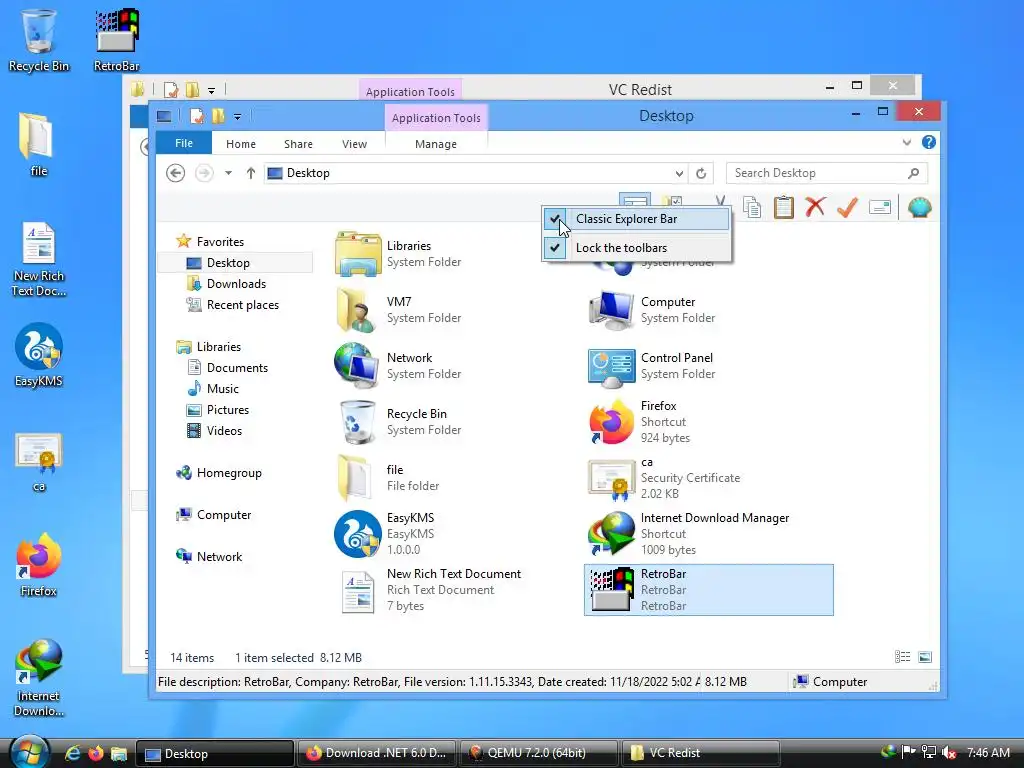Open Customize Quick Access Toolbar dropdown in Desktop window
This screenshot has width=1024, height=768.
tap(237, 117)
